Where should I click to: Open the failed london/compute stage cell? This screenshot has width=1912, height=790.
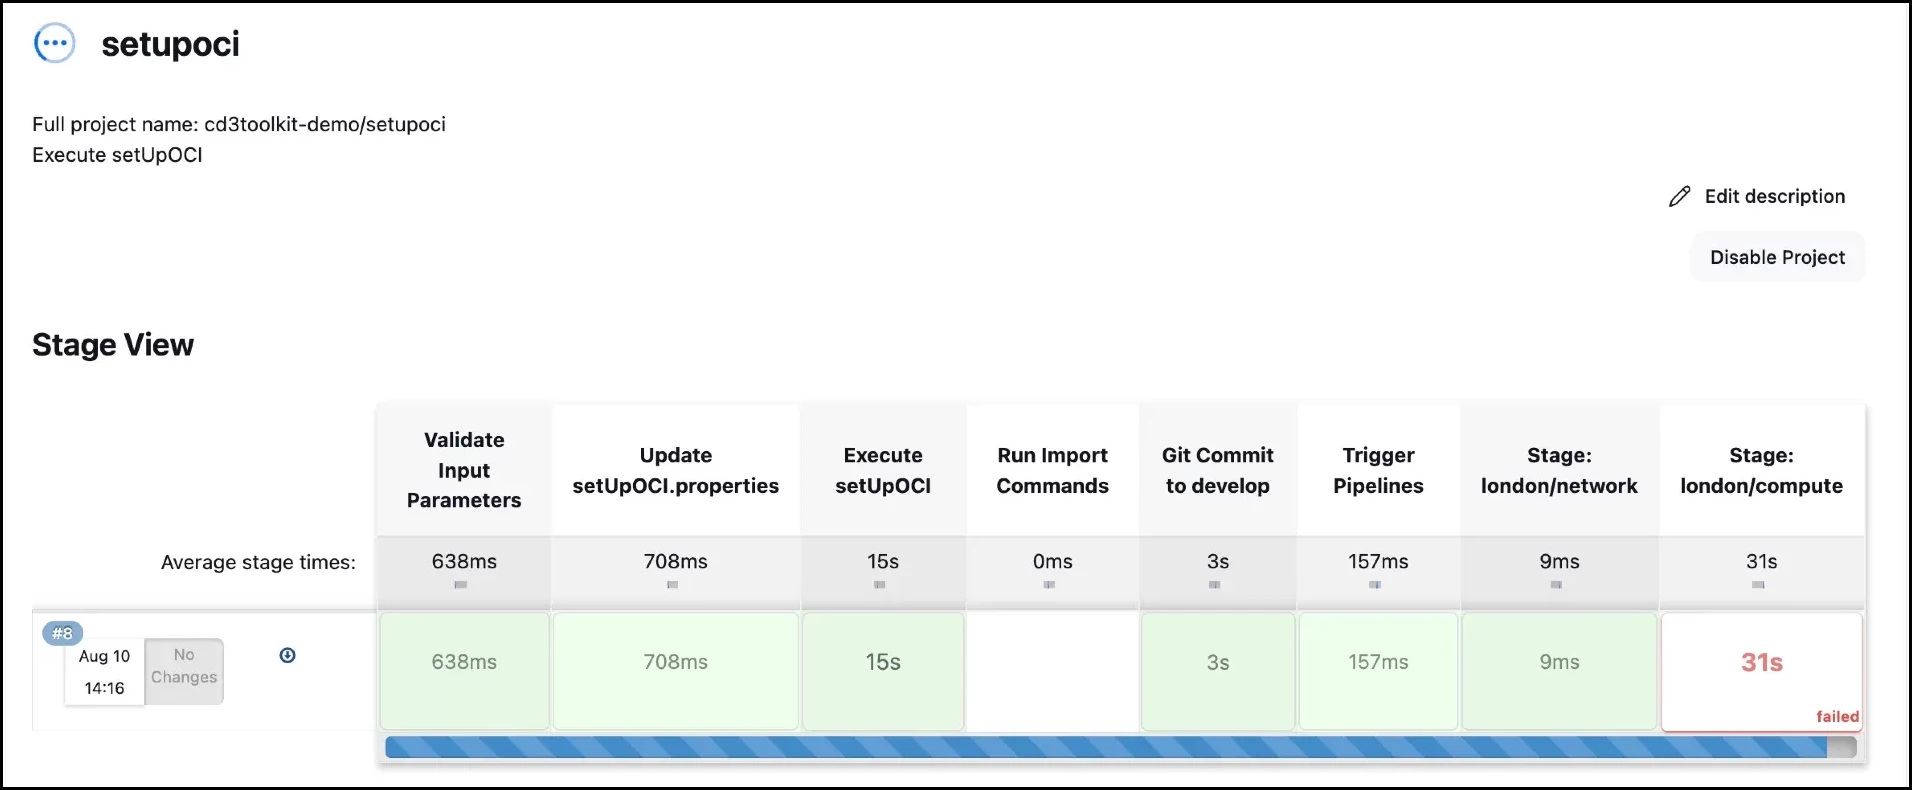pyautogui.click(x=1761, y=670)
